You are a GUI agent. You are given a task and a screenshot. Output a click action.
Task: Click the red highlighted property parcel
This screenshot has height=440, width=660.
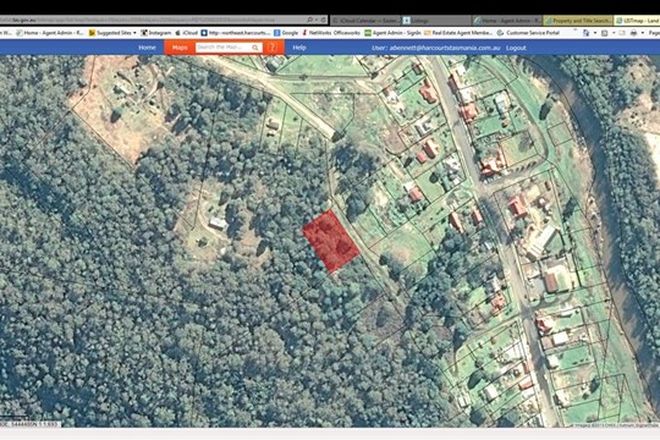[x=331, y=240]
